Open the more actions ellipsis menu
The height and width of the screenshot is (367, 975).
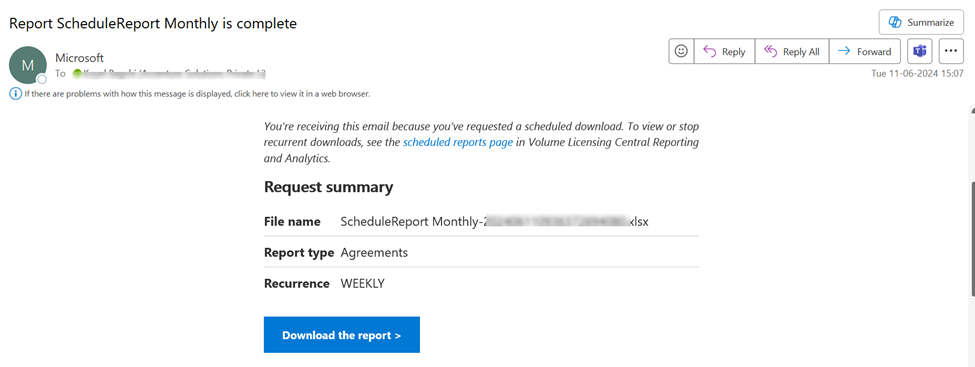(x=951, y=52)
